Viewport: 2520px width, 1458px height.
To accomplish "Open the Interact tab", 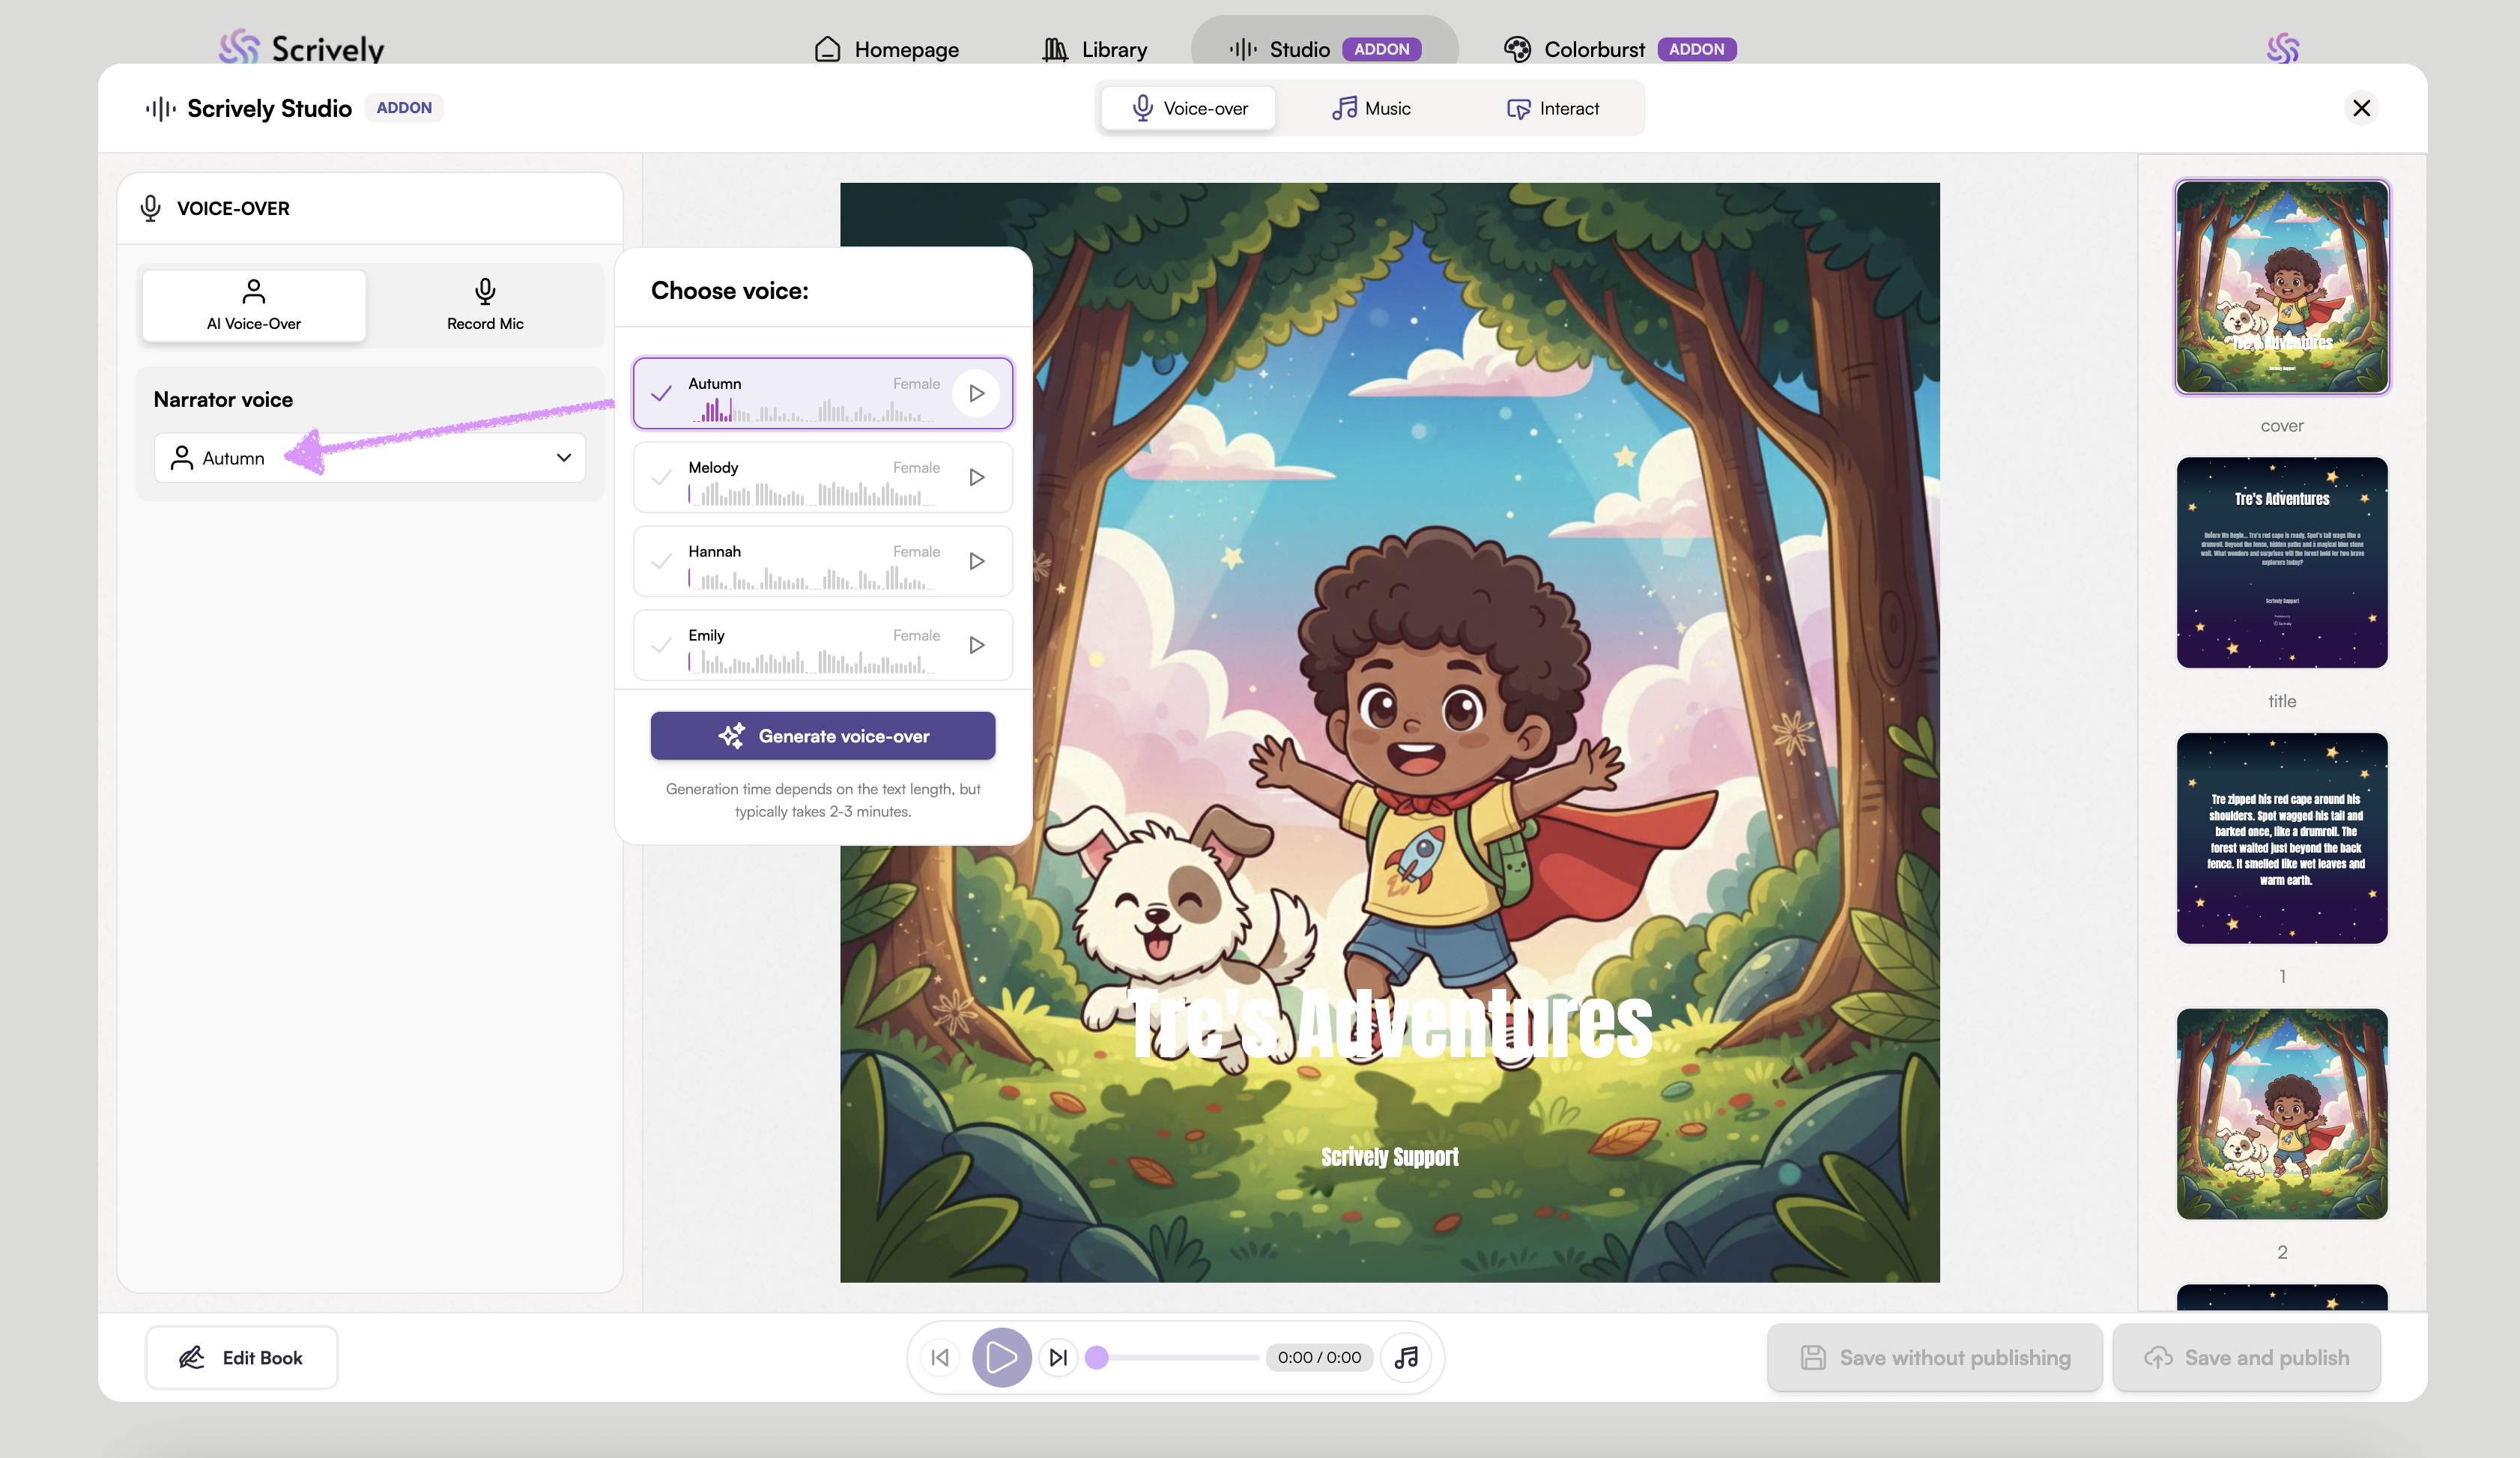I will pos(1553,108).
